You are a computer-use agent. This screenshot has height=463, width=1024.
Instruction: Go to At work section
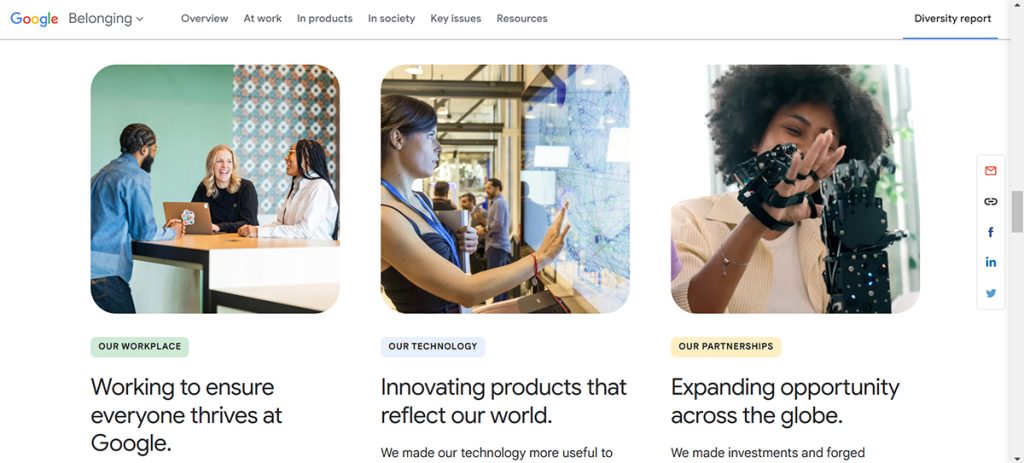(262, 19)
